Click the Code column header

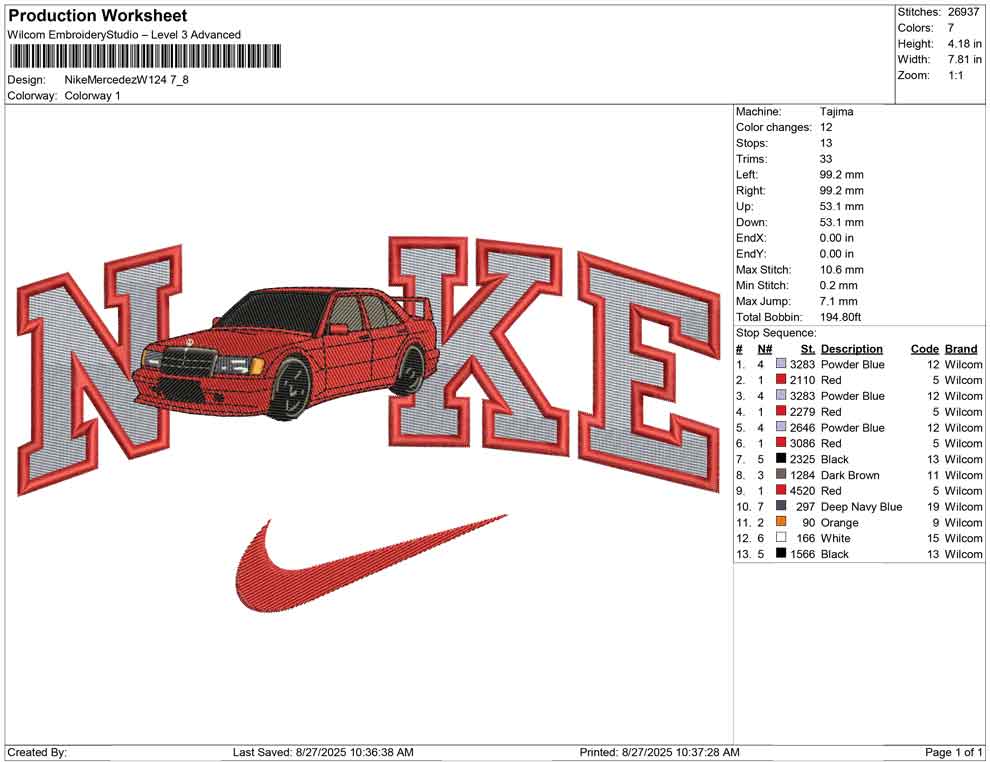click(924, 348)
